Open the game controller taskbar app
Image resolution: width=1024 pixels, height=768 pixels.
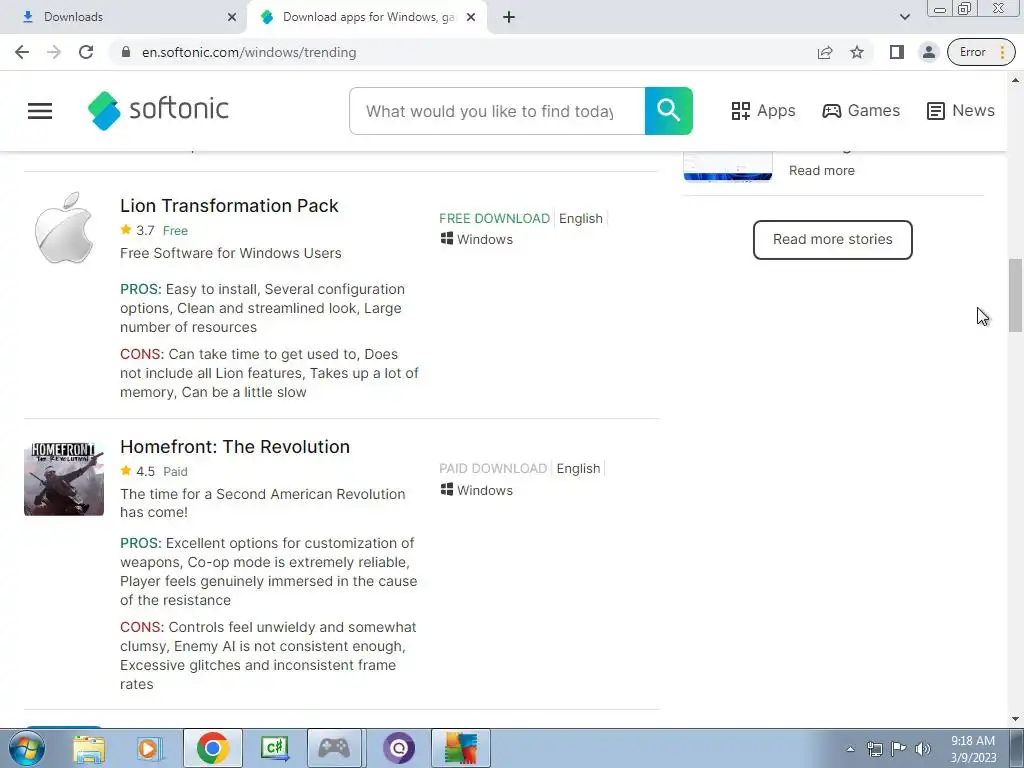point(334,748)
